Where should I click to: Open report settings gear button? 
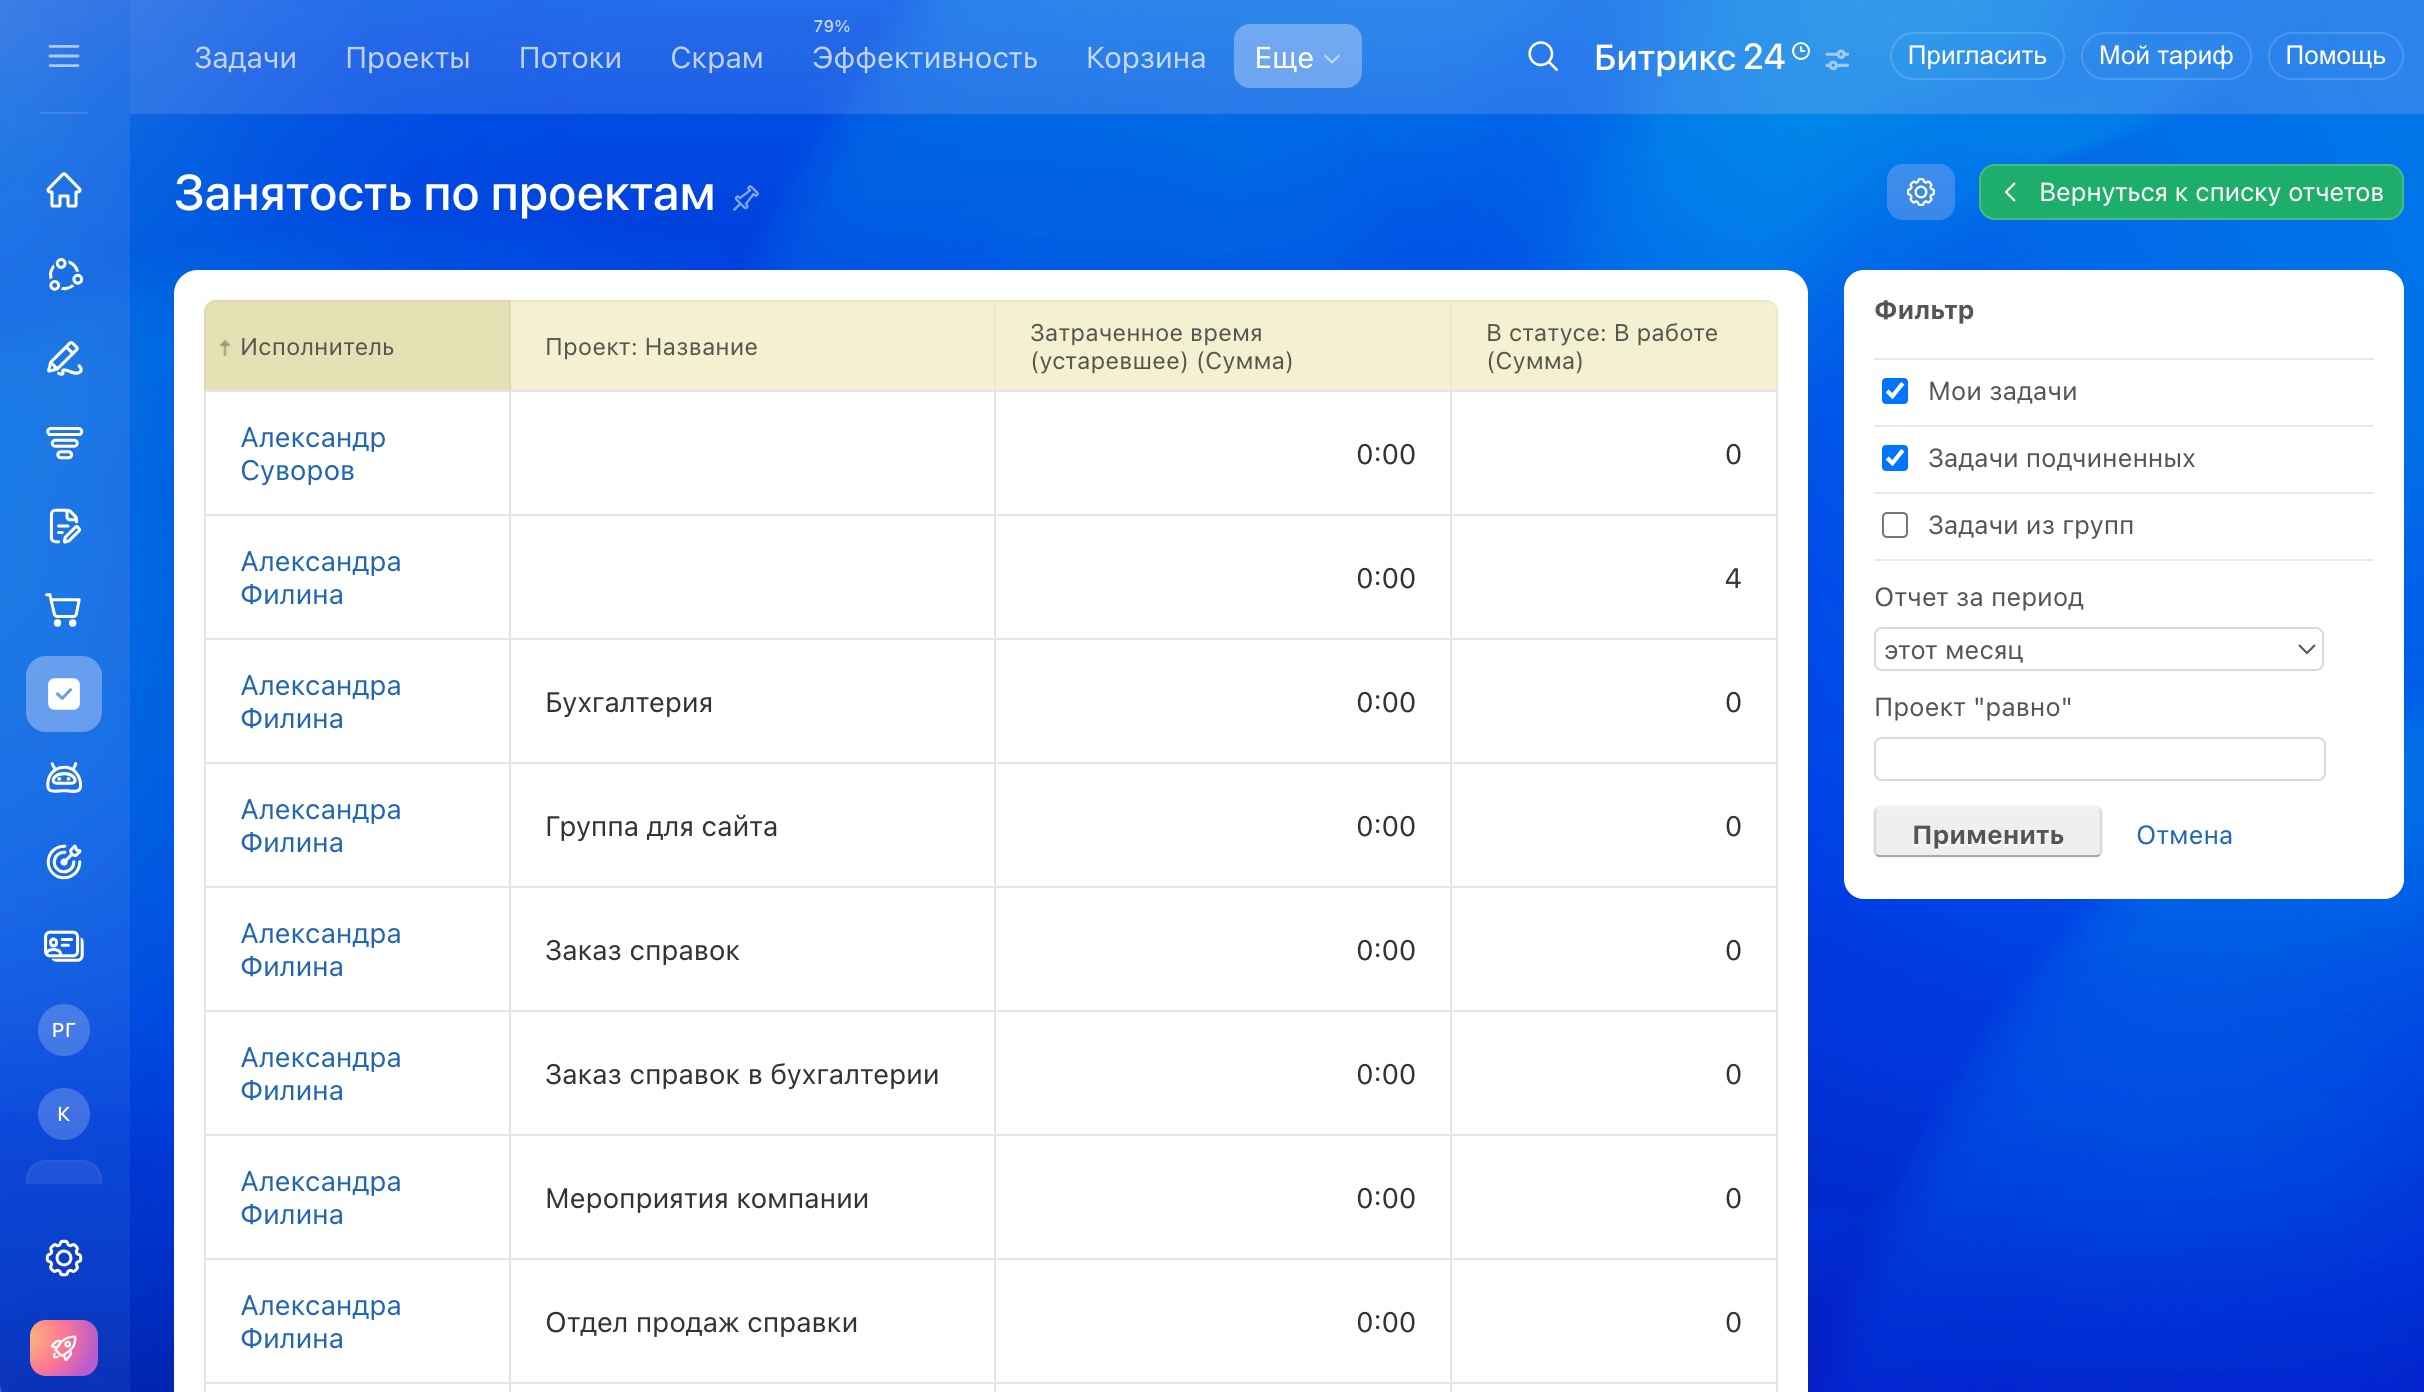point(1920,192)
